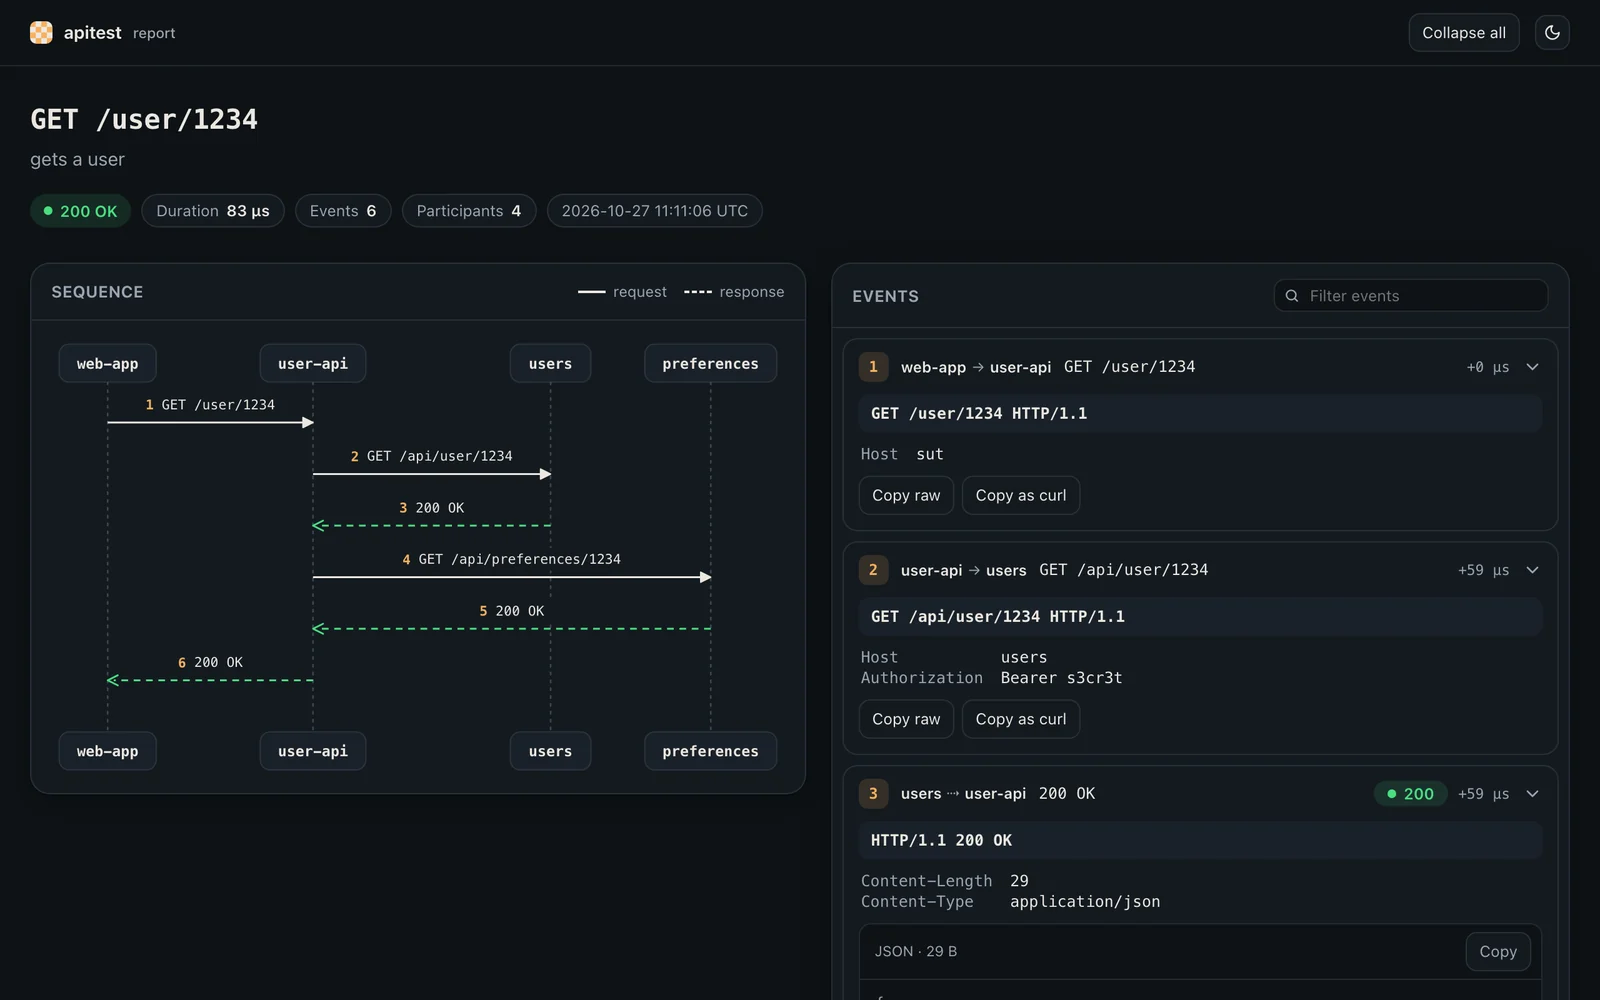1600x1000 pixels.
Task: Select the top preferences participant box
Action: (710, 364)
